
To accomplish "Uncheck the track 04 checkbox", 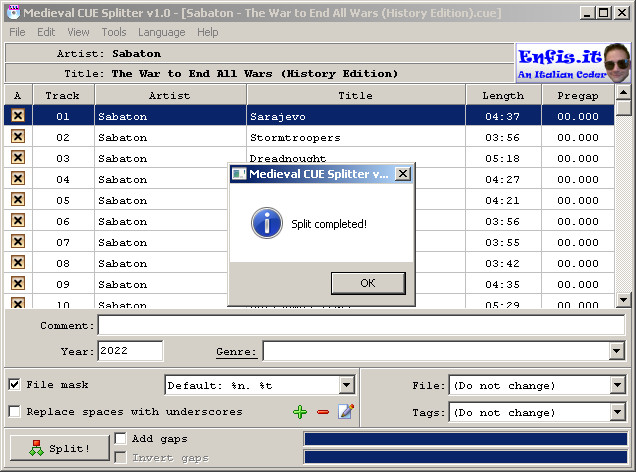I will 17,178.
